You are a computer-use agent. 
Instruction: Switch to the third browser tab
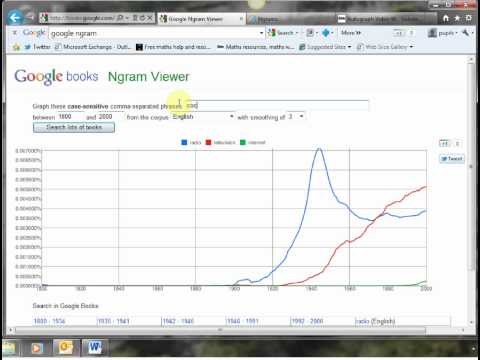point(290,19)
